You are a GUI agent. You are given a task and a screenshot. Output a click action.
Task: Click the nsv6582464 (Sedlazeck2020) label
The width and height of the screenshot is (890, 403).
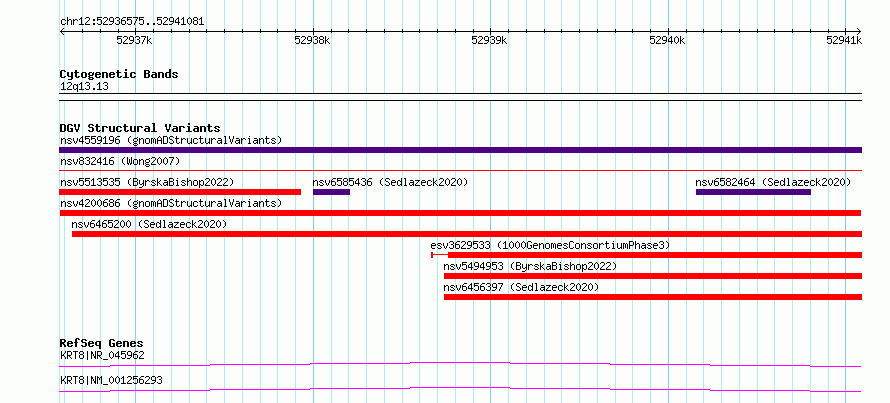(x=773, y=182)
